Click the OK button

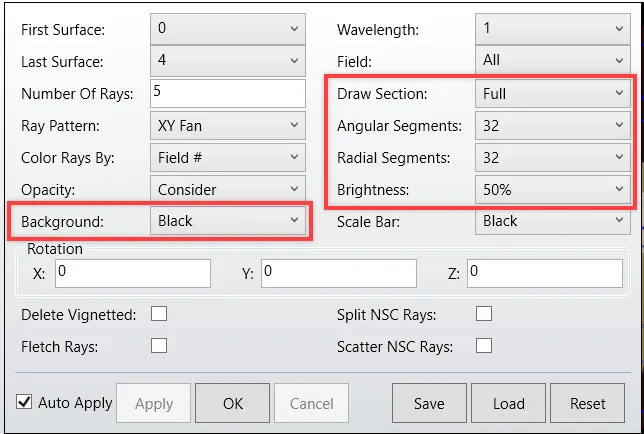233,404
